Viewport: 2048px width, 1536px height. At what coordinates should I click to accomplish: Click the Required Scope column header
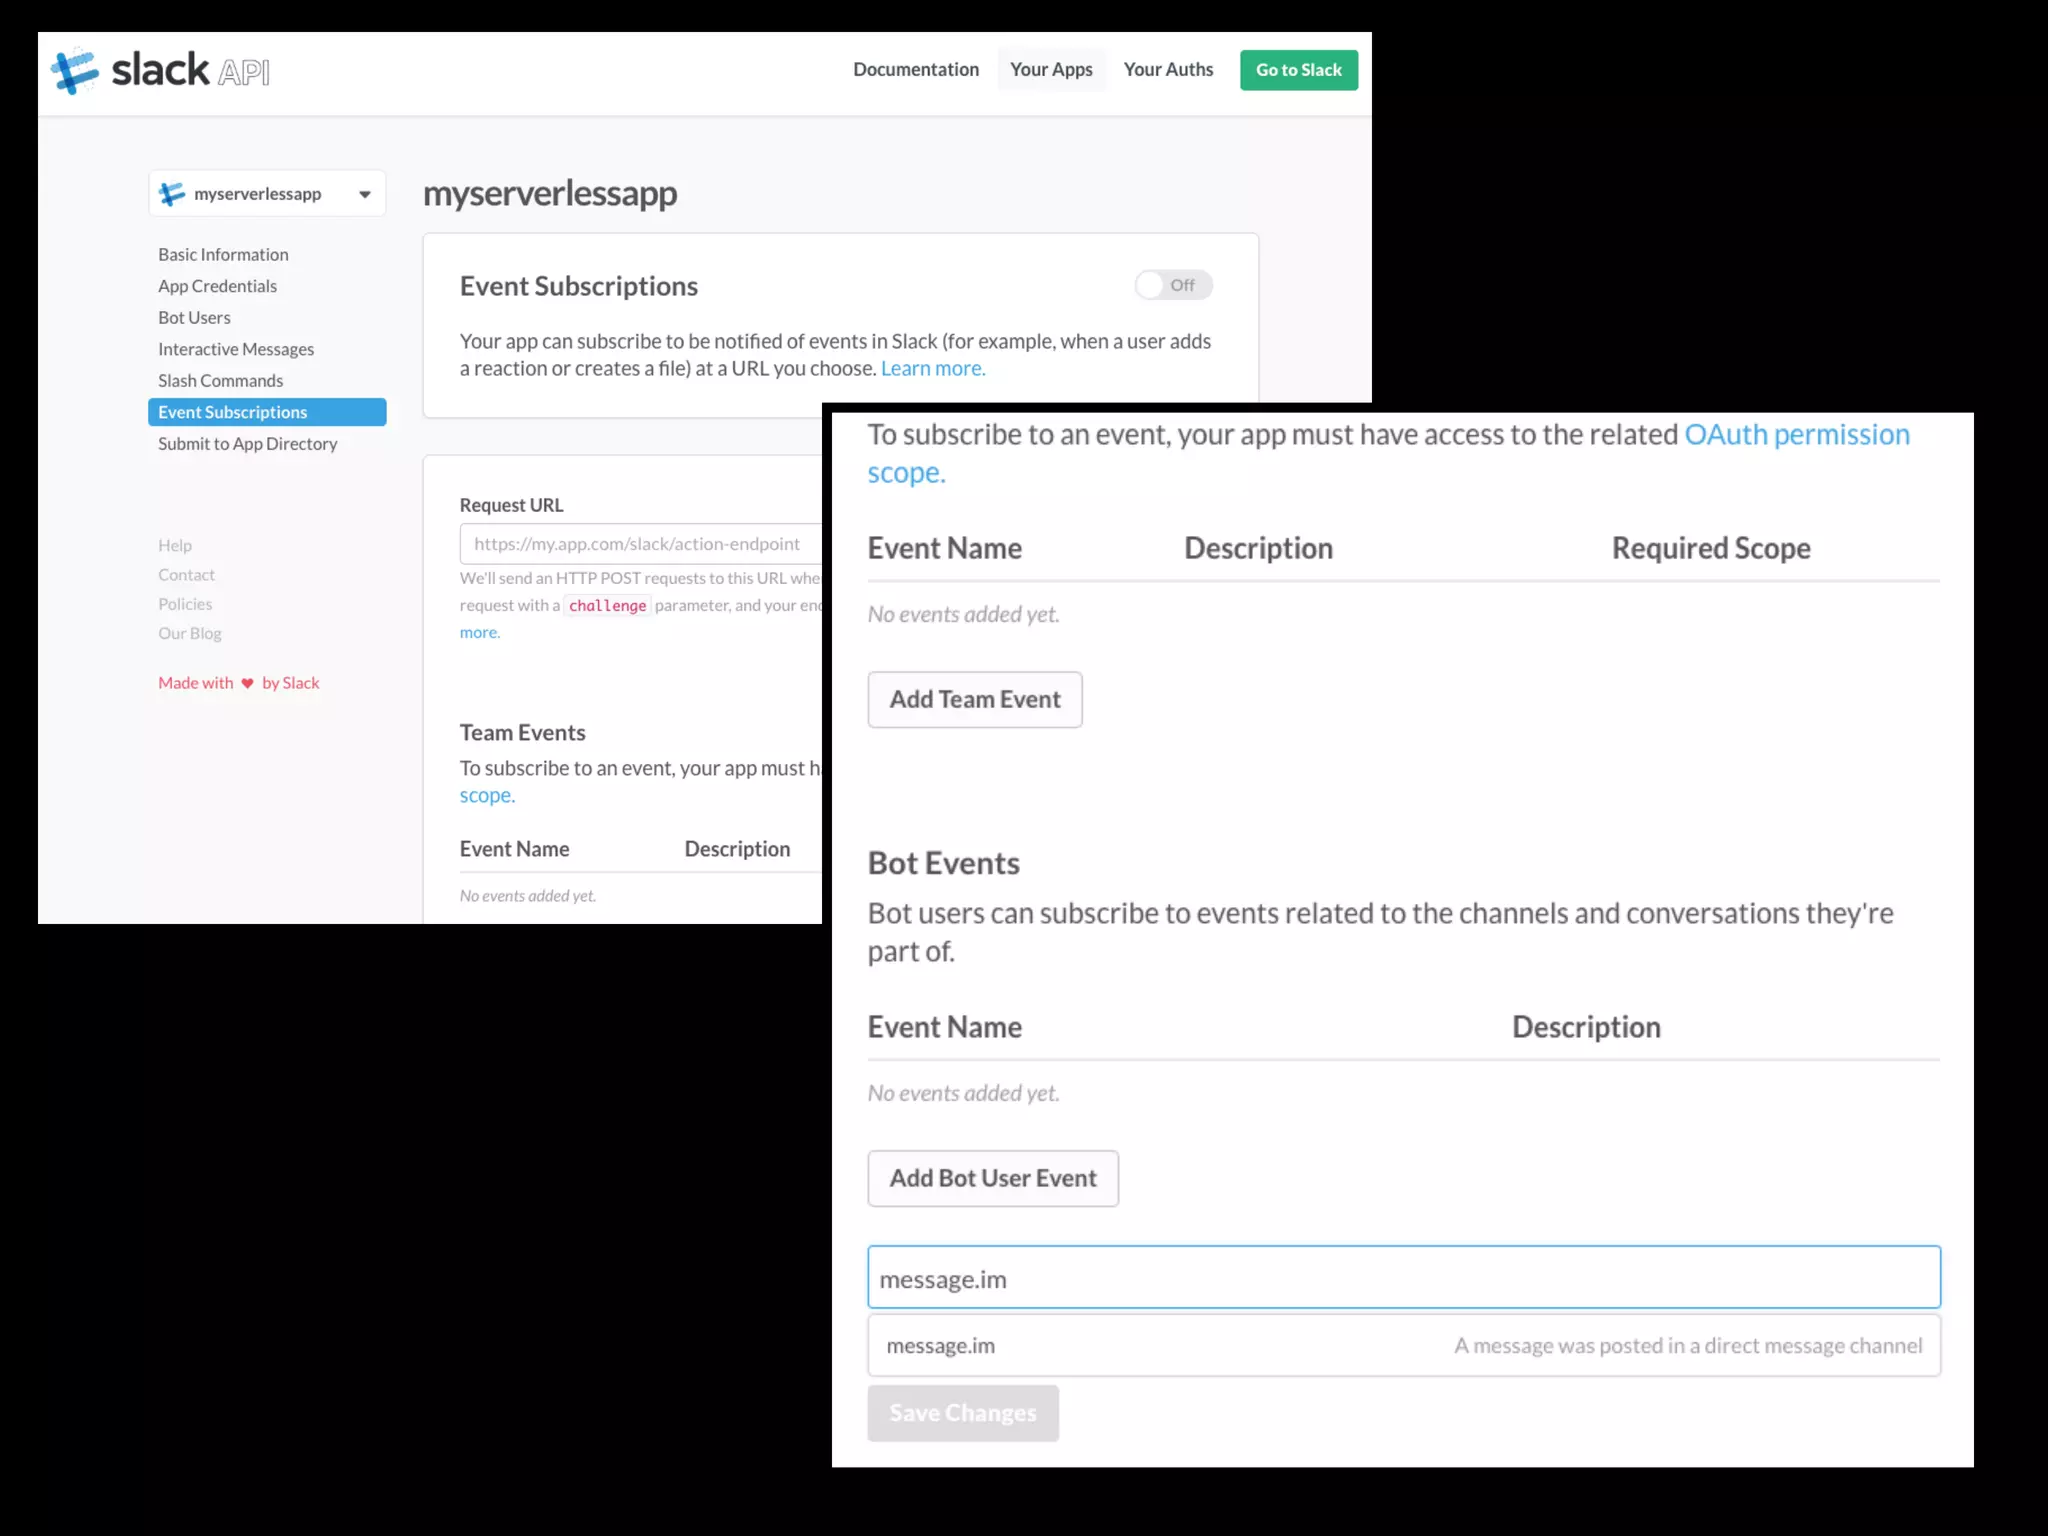(x=1711, y=548)
